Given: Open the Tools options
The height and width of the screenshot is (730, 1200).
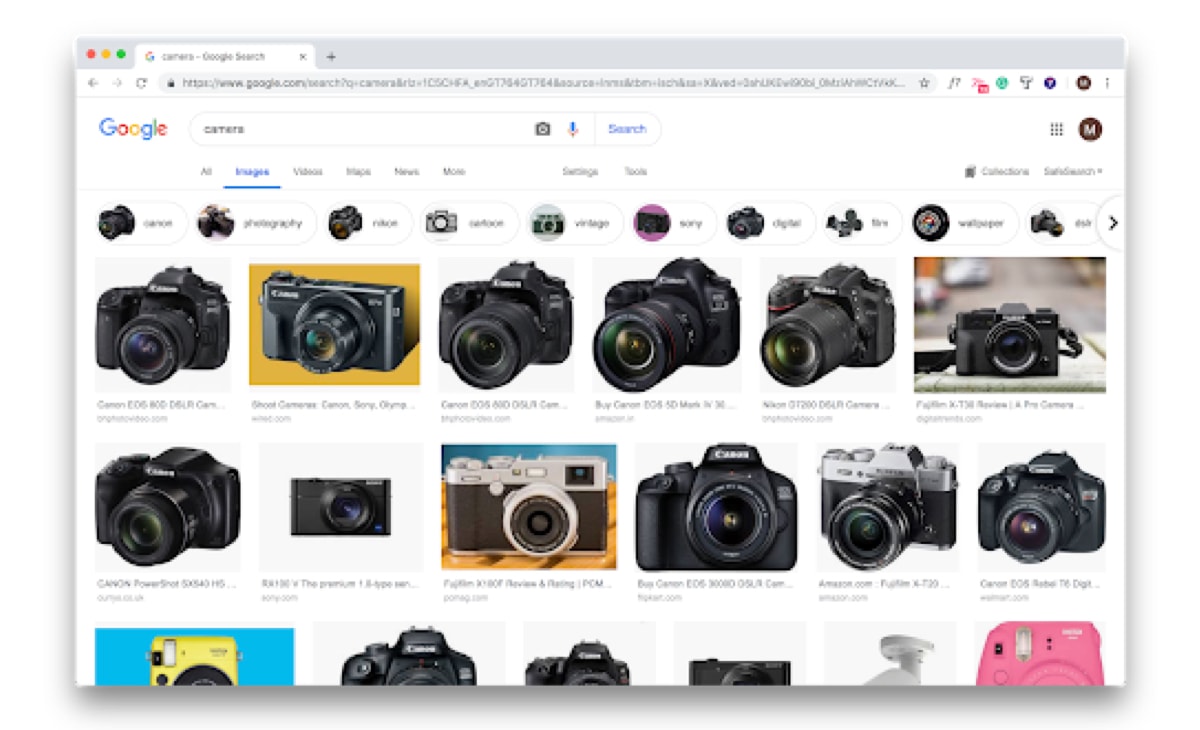Looking at the screenshot, I should (x=637, y=171).
